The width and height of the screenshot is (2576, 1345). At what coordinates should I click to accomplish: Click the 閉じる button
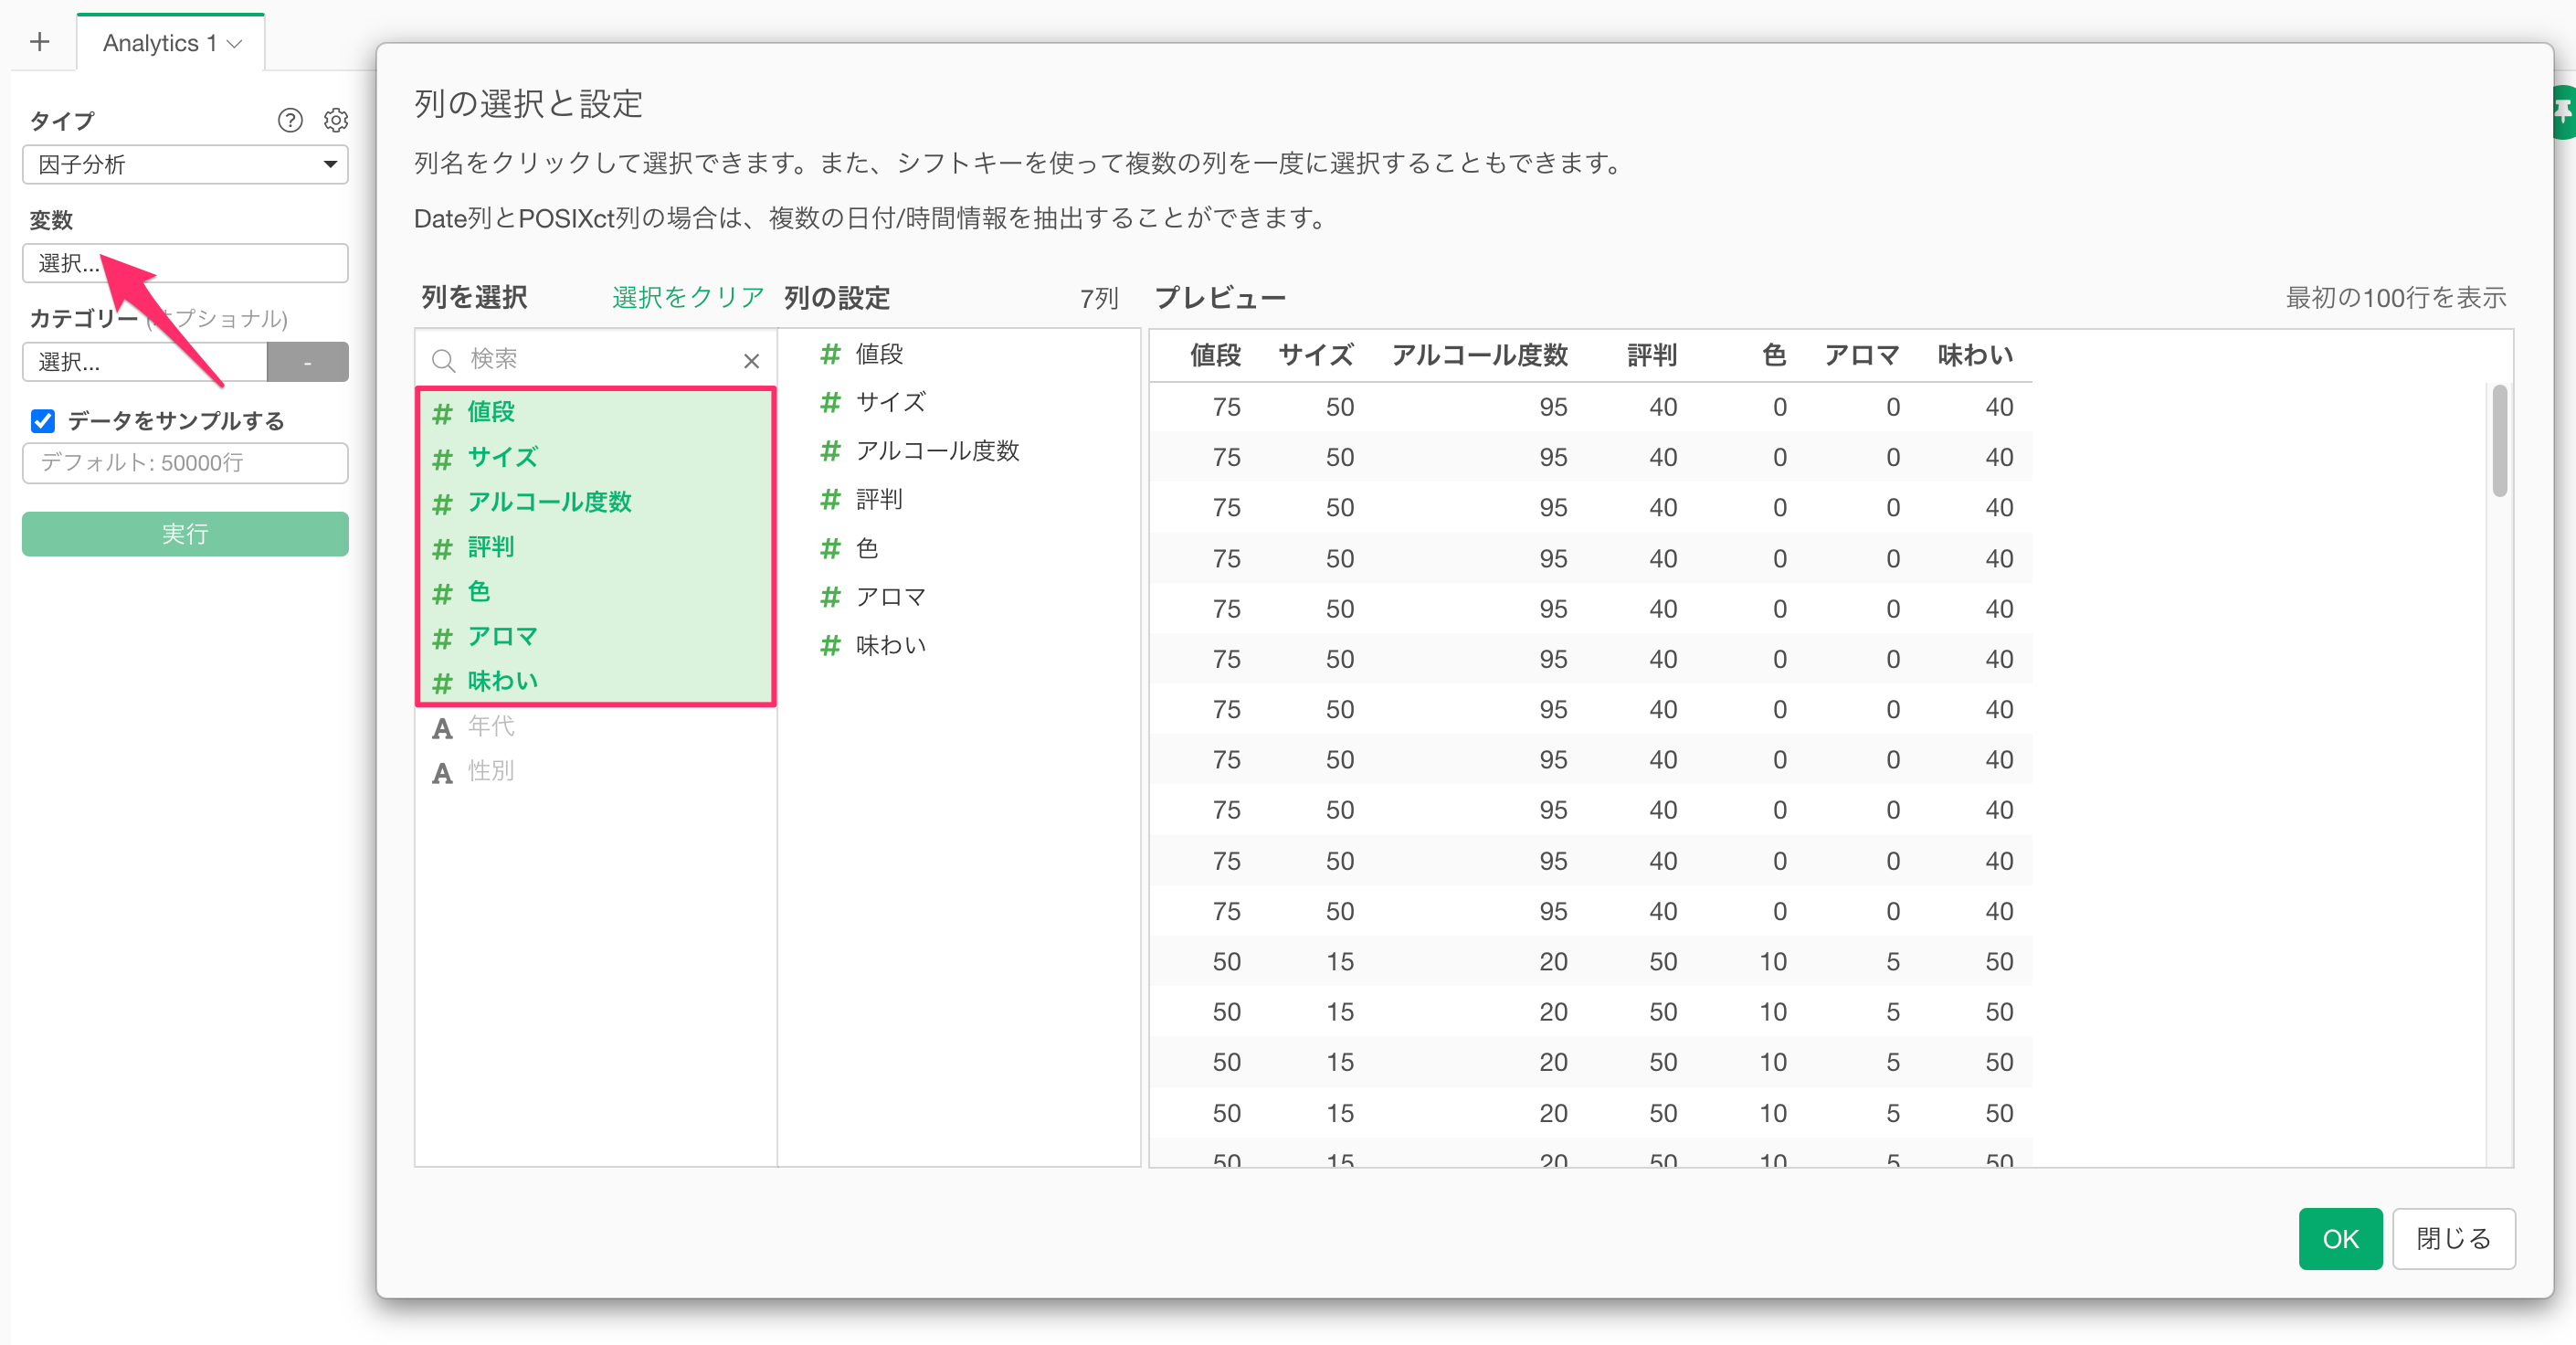pos(2454,1239)
